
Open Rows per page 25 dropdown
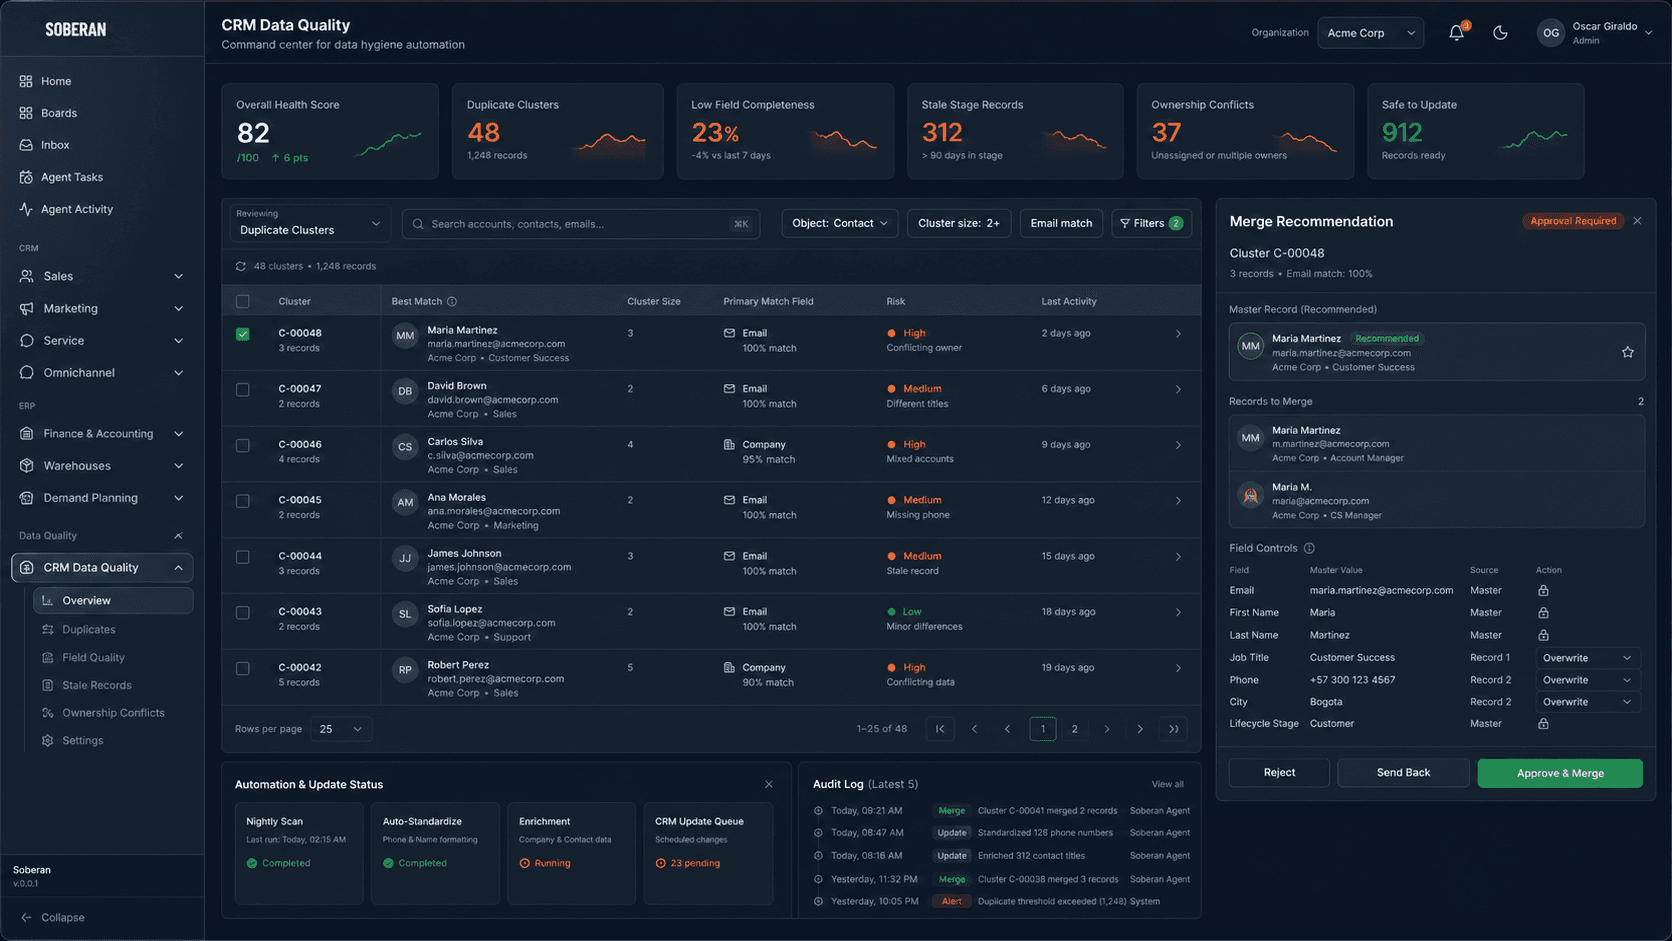click(x=341, y=729)
